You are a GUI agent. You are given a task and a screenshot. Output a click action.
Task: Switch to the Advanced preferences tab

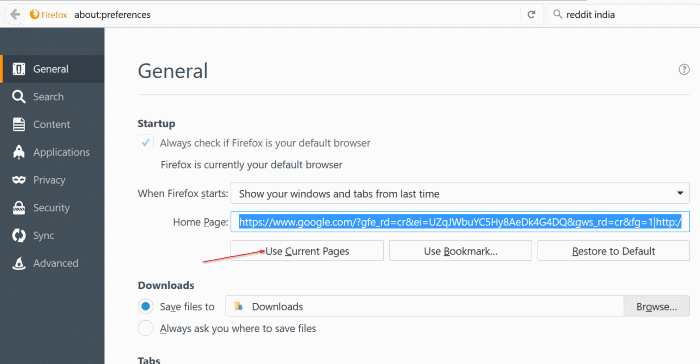click(55, 263)
